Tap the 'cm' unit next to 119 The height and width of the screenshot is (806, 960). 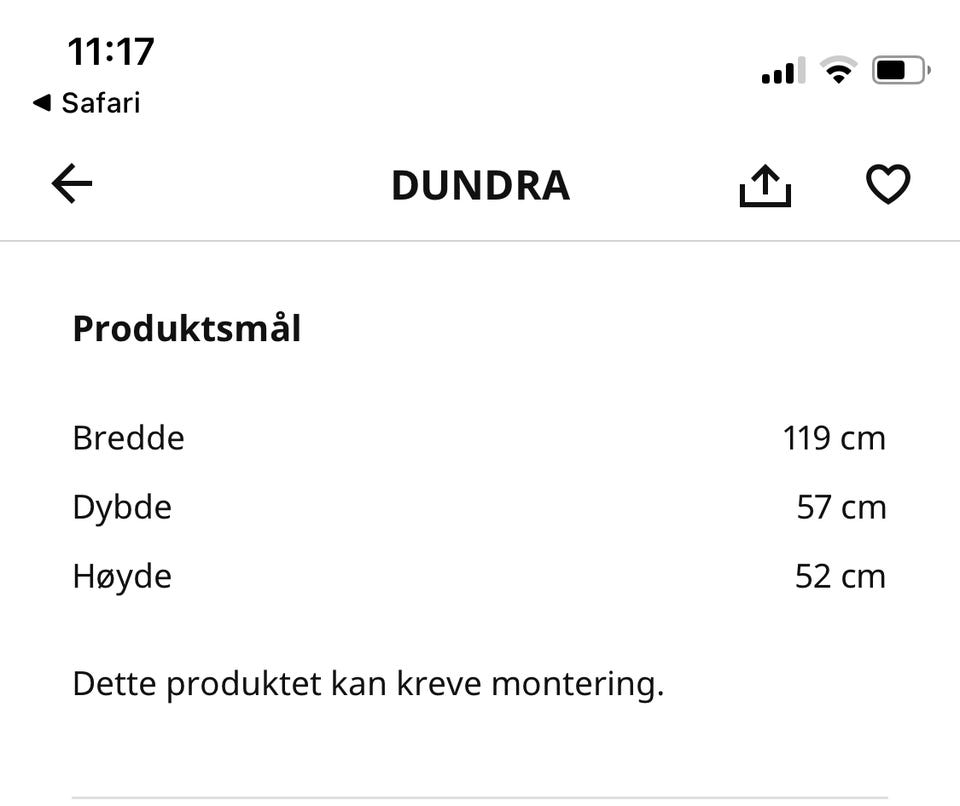point(863,438)
